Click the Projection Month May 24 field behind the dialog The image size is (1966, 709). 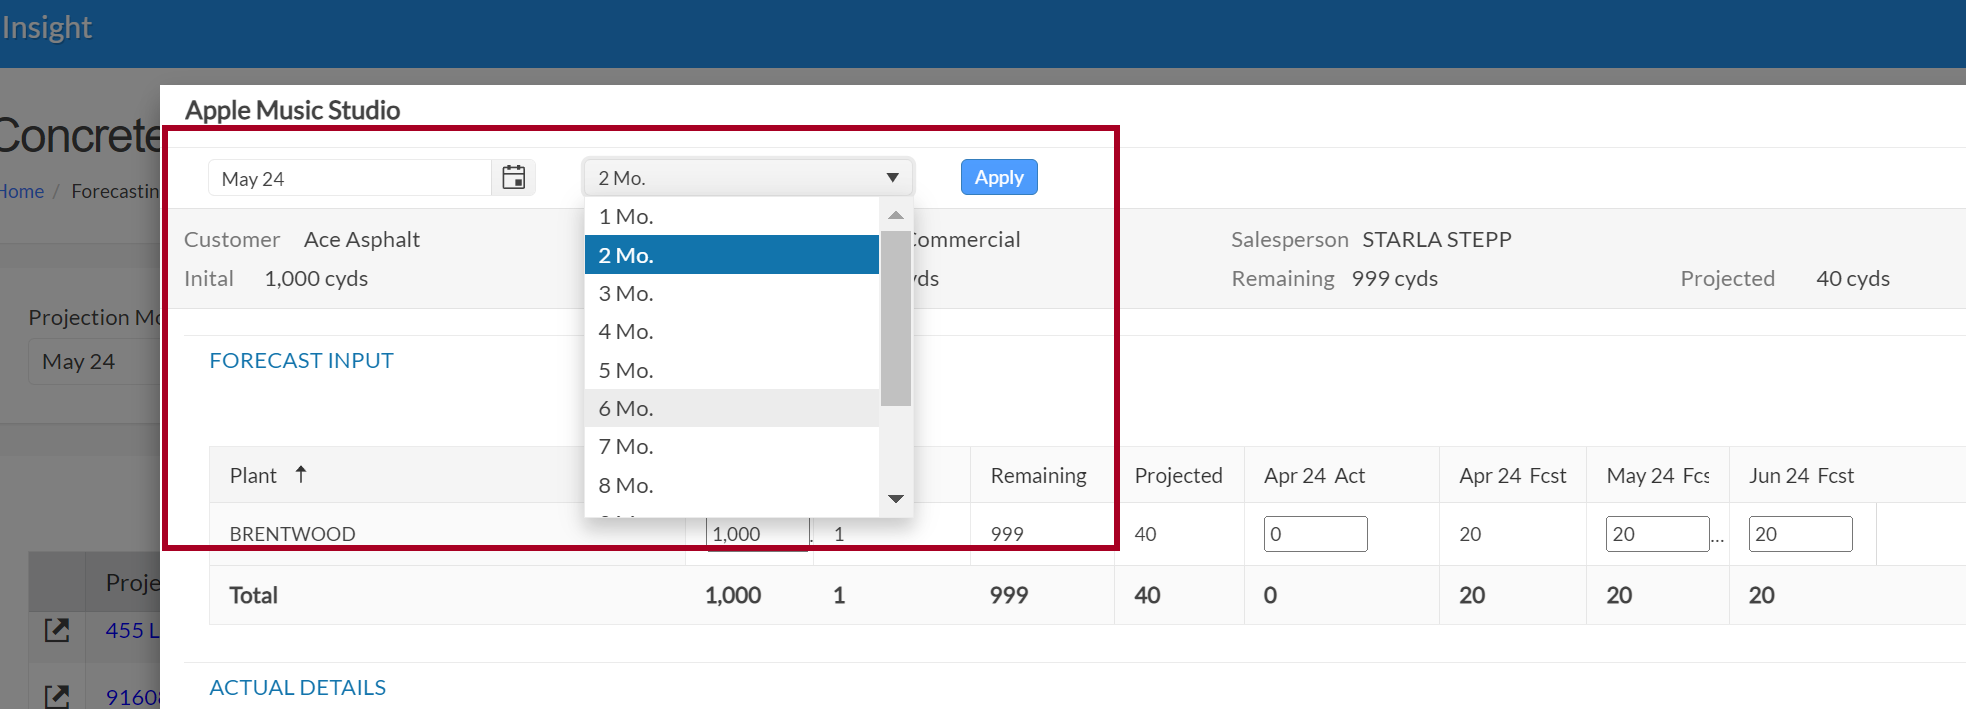(x=95, y=361)
